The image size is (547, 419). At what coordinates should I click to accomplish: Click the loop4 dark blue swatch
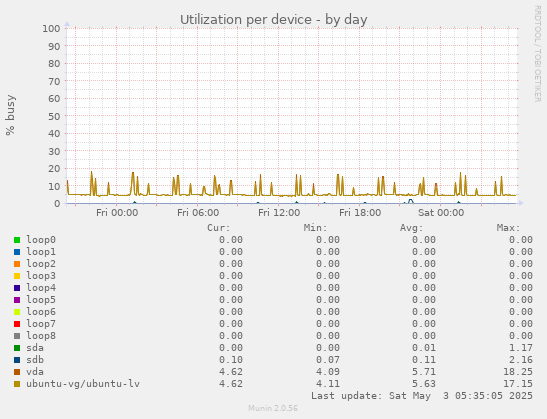pos(17,288)
